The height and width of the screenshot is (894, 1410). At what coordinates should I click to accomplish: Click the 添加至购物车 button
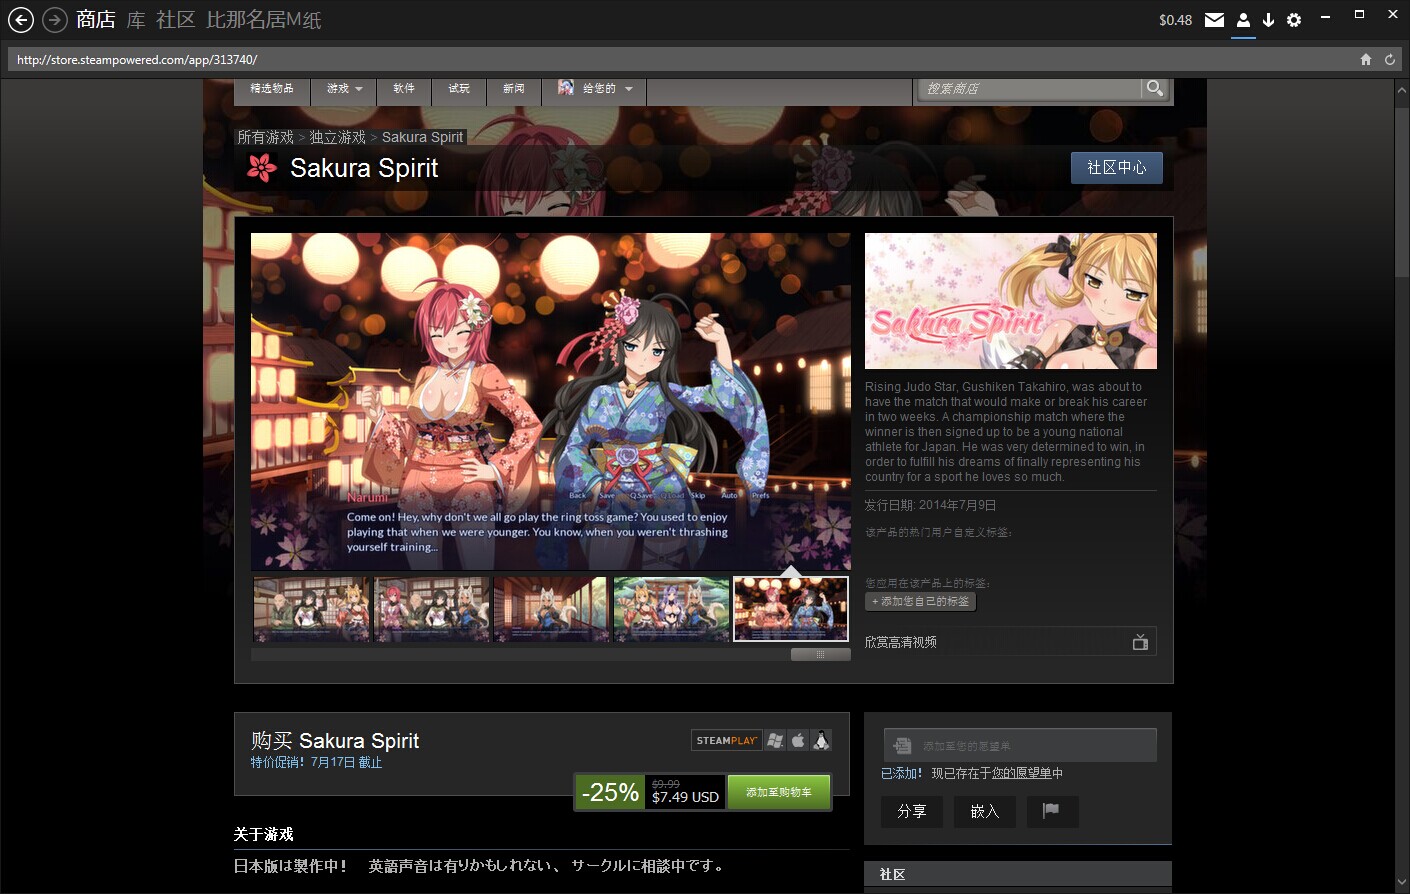coord(779,792)
